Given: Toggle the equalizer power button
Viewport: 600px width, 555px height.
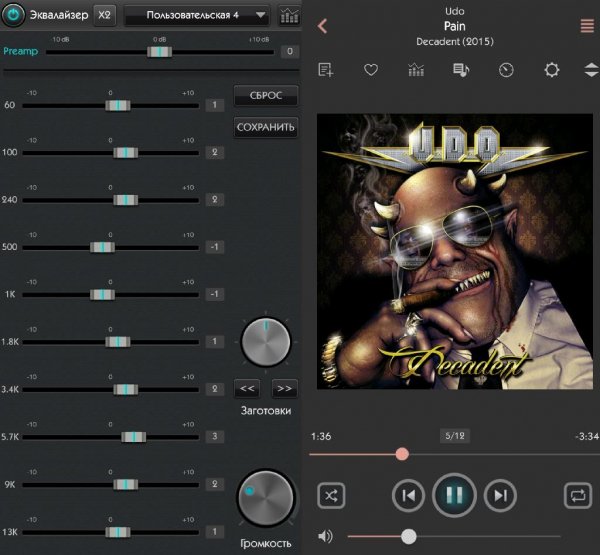Looking at the screenshot, I should tap(13, 15).
